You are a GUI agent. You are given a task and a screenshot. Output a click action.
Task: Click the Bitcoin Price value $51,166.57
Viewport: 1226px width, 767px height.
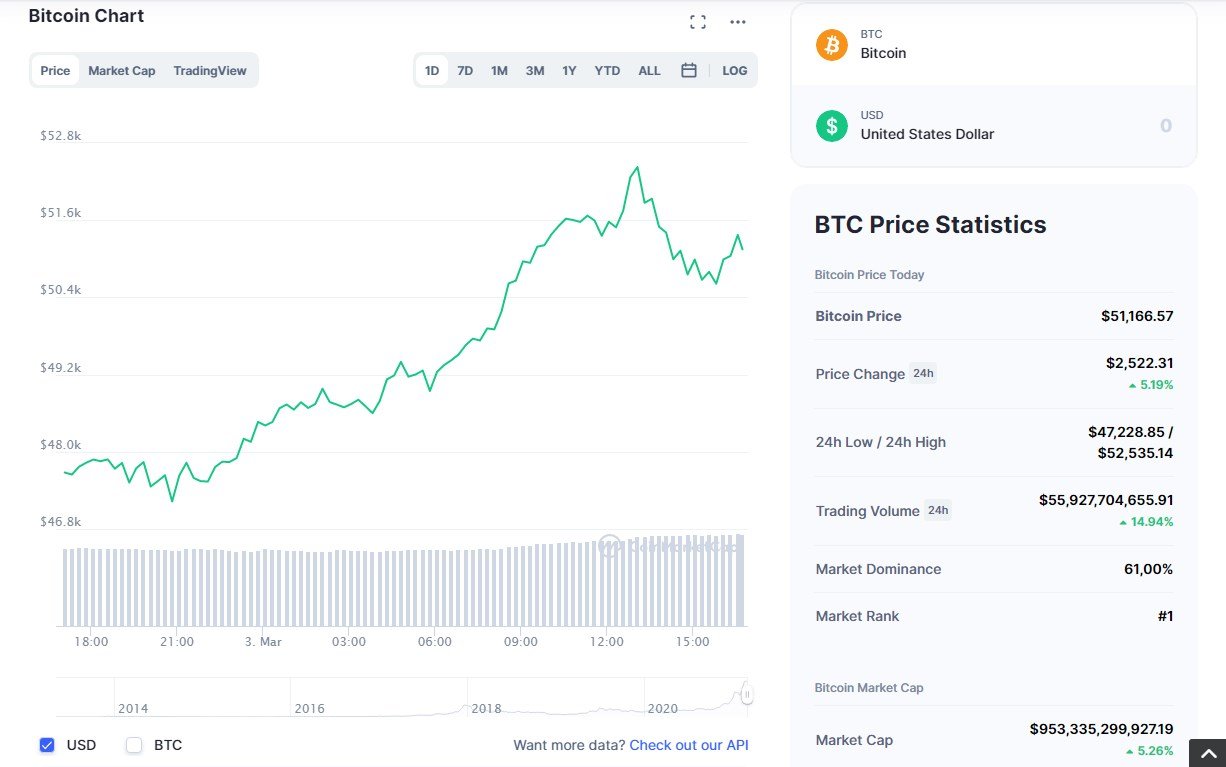tap(1137, 316)
